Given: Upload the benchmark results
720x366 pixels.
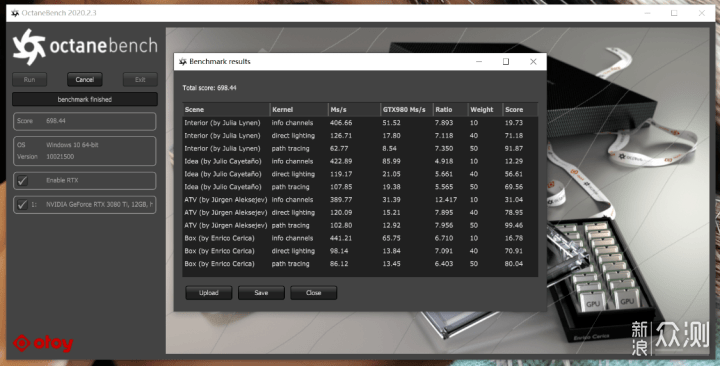Looking at the screenshot, I should [x=208, y=293].
